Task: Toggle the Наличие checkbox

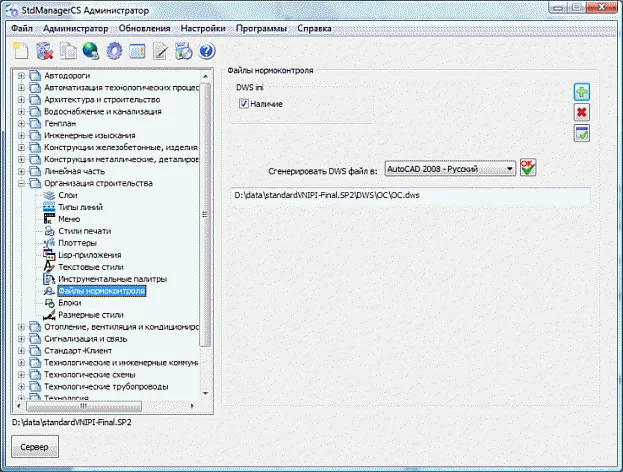Action: tap(243, 104)
